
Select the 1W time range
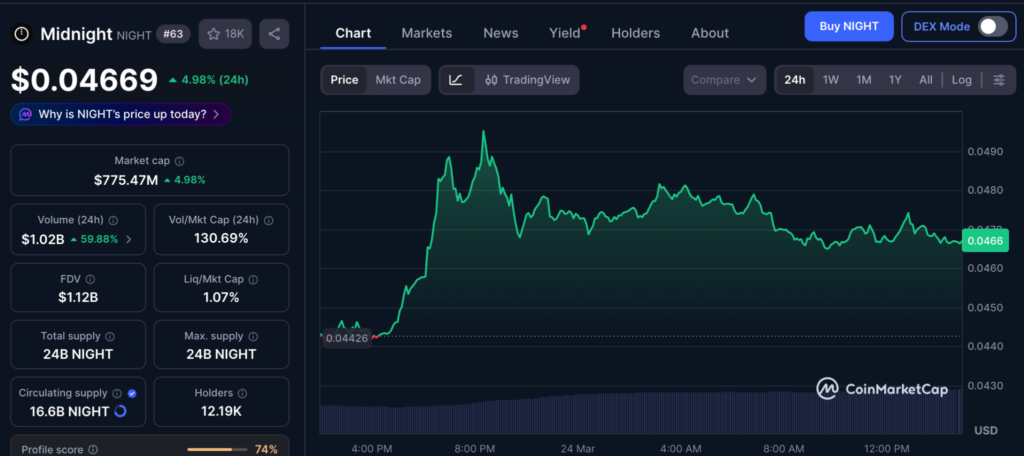(830, 80)
